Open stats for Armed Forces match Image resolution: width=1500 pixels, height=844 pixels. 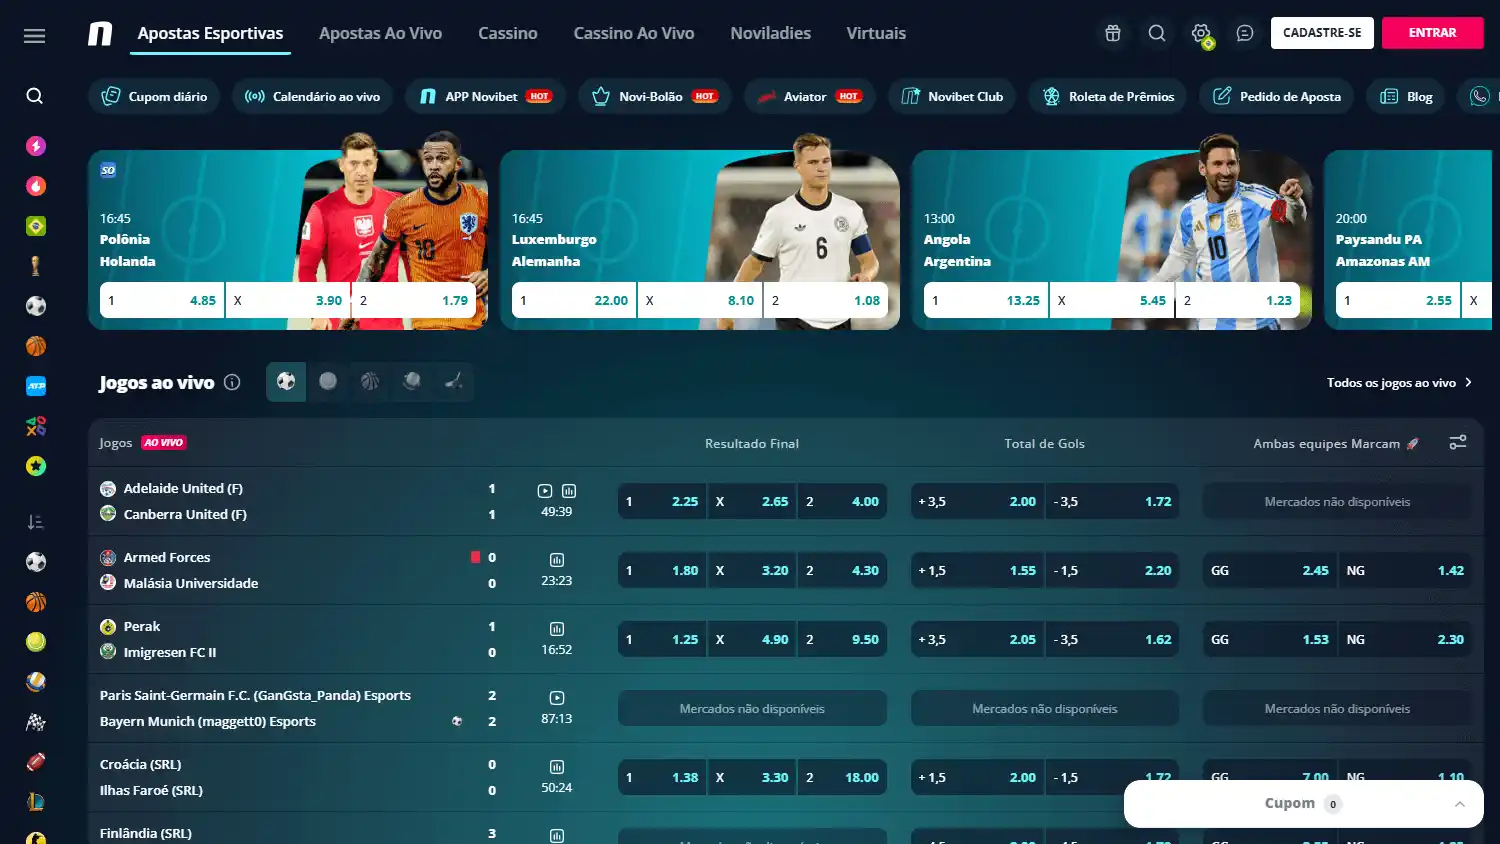(557, 560)
